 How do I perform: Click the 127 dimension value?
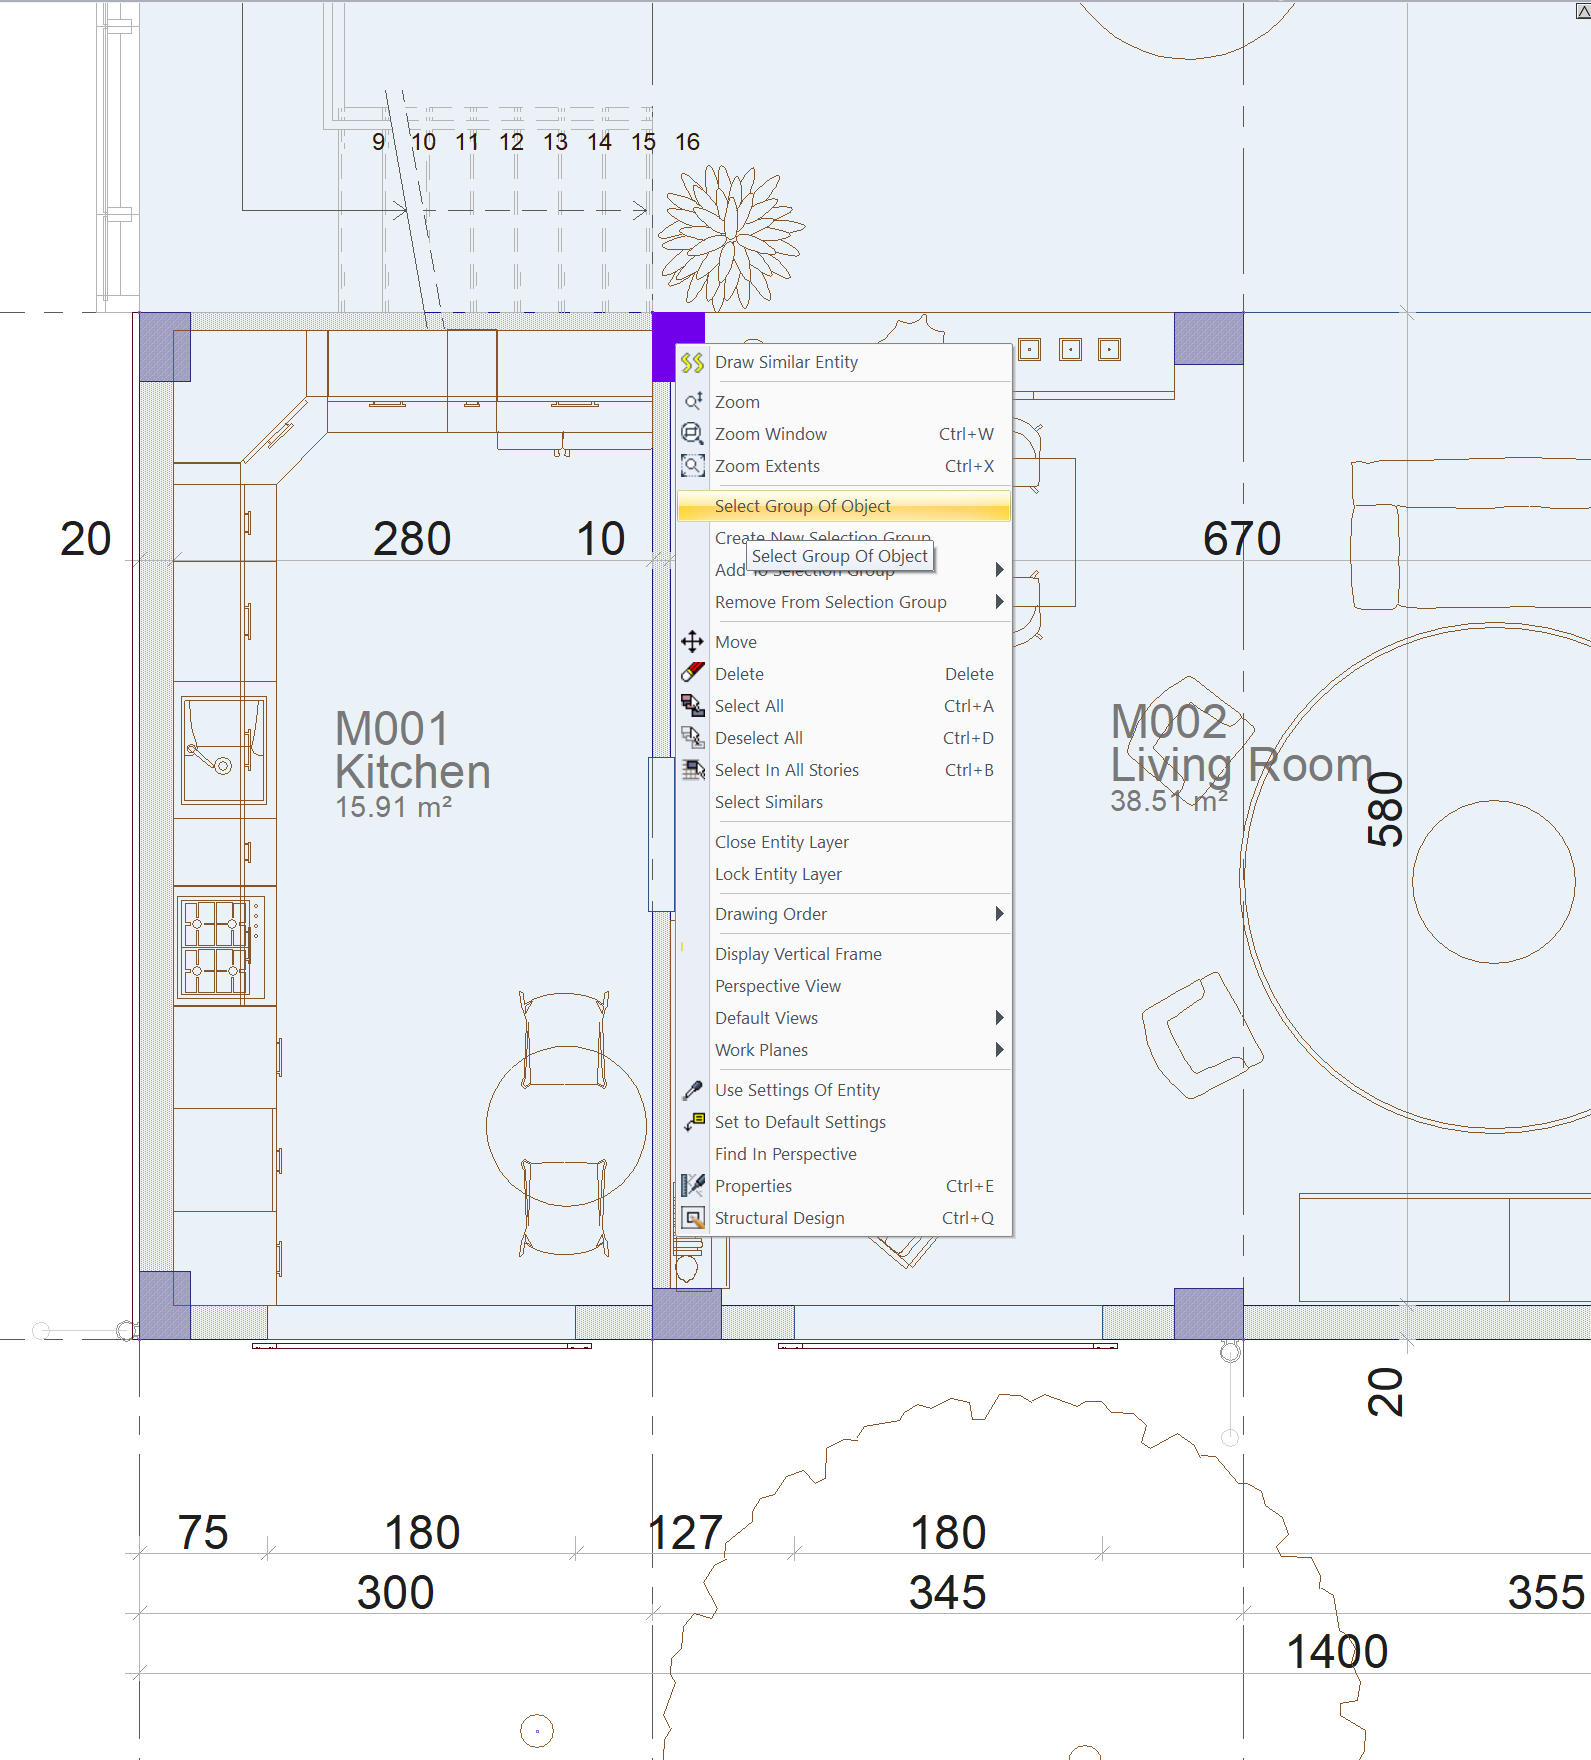point(685,1533)
